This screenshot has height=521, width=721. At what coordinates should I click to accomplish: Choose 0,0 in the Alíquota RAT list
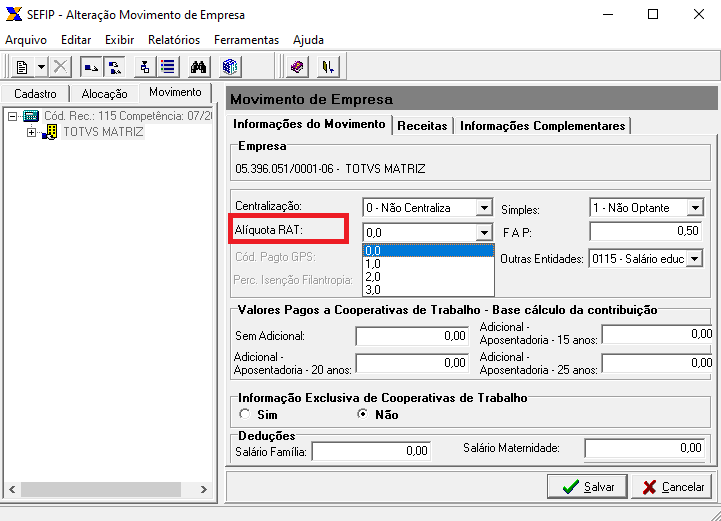[428, 251]
